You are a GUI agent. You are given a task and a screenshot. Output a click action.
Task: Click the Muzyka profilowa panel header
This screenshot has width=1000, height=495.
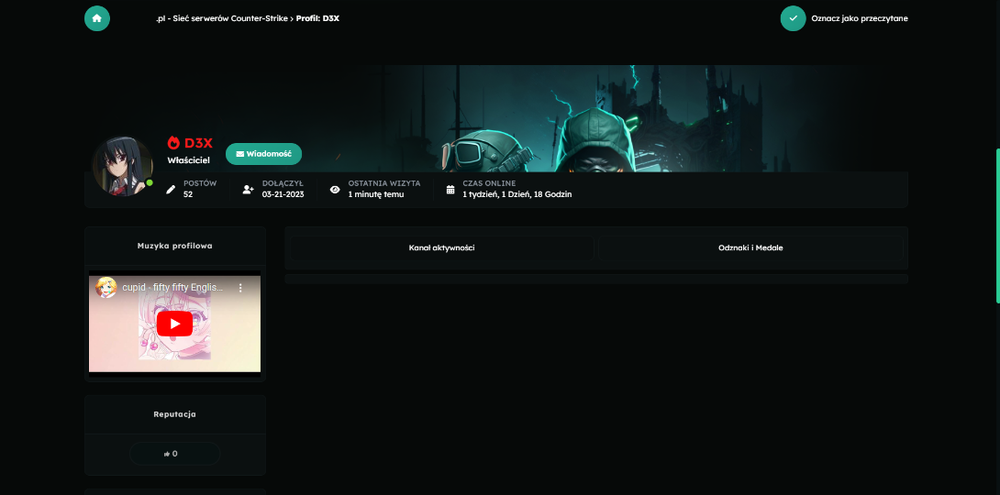(x=175, y=246)
